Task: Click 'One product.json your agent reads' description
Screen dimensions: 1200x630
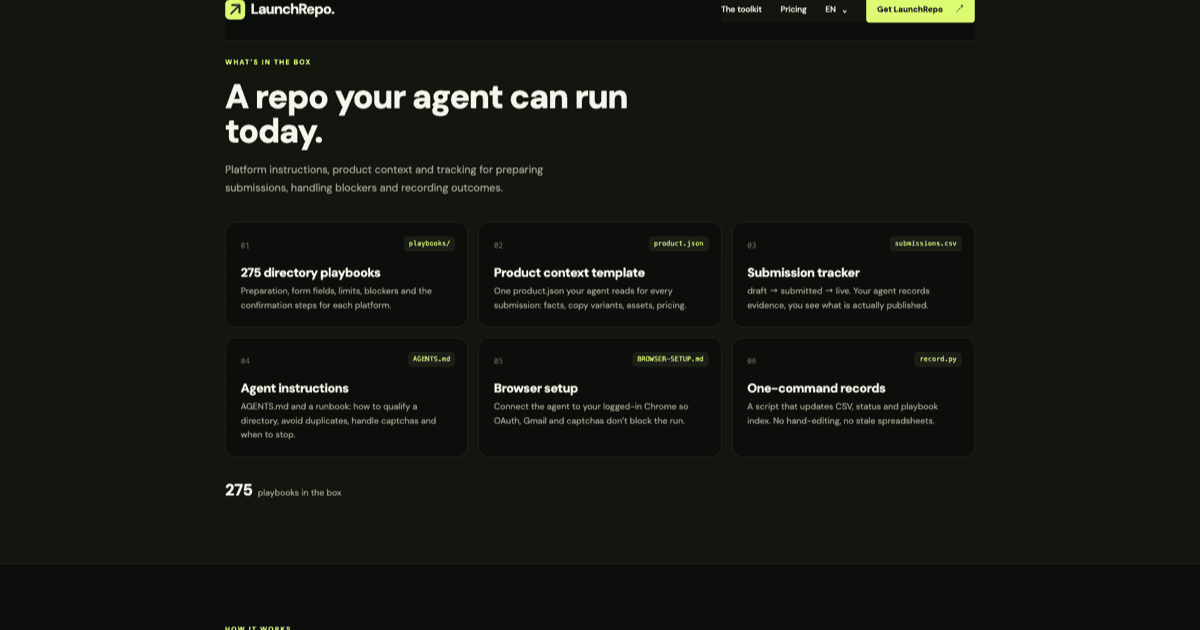Action: pyautogui.click(x=590, y=298)
